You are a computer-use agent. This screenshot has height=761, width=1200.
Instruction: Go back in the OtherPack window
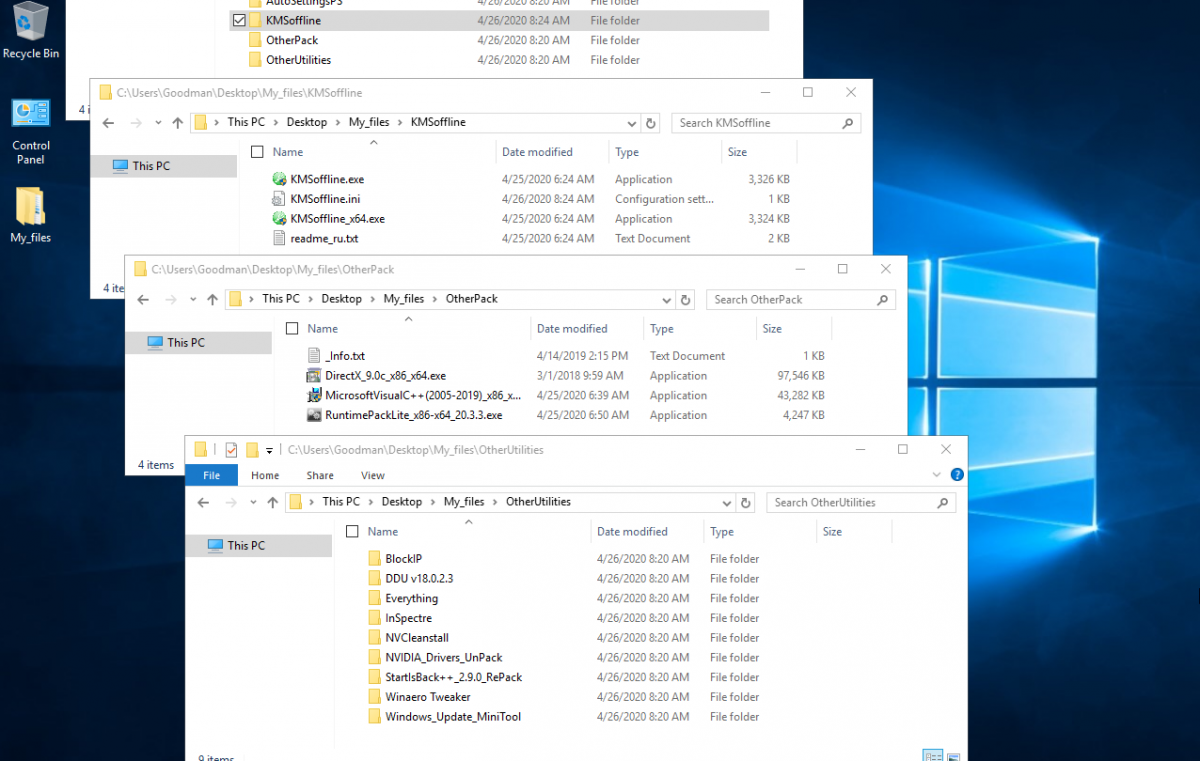click(x=143, y=299)
